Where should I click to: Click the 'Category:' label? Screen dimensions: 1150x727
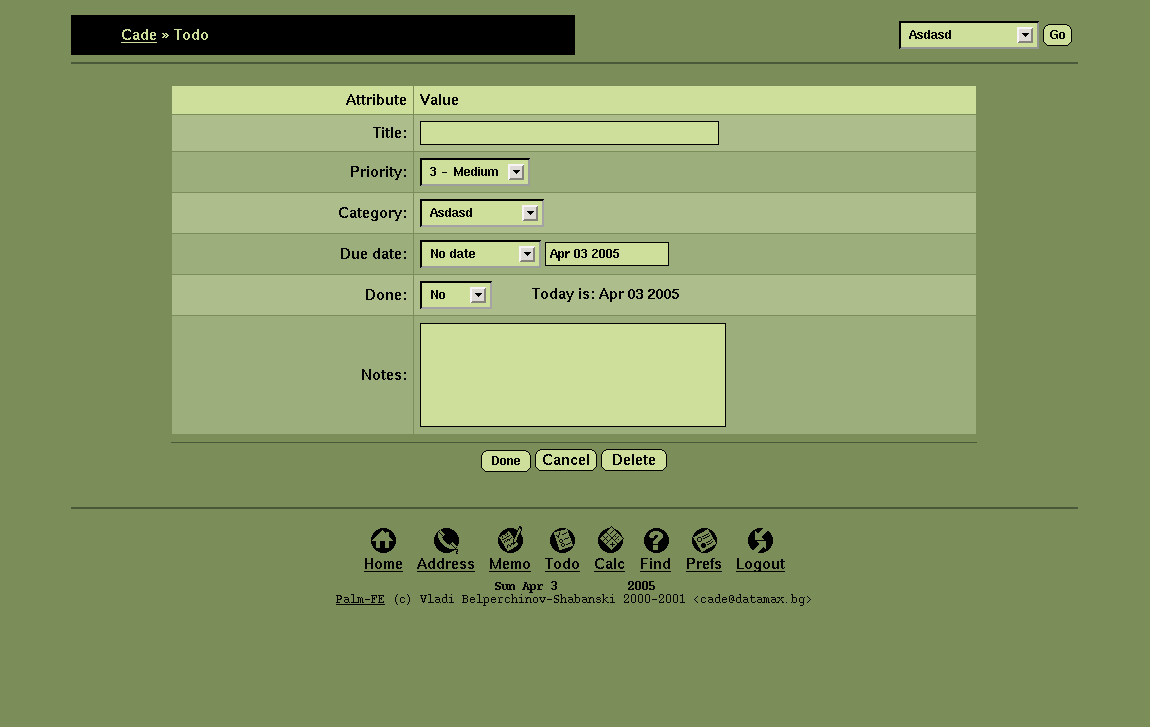click(373, 213)
